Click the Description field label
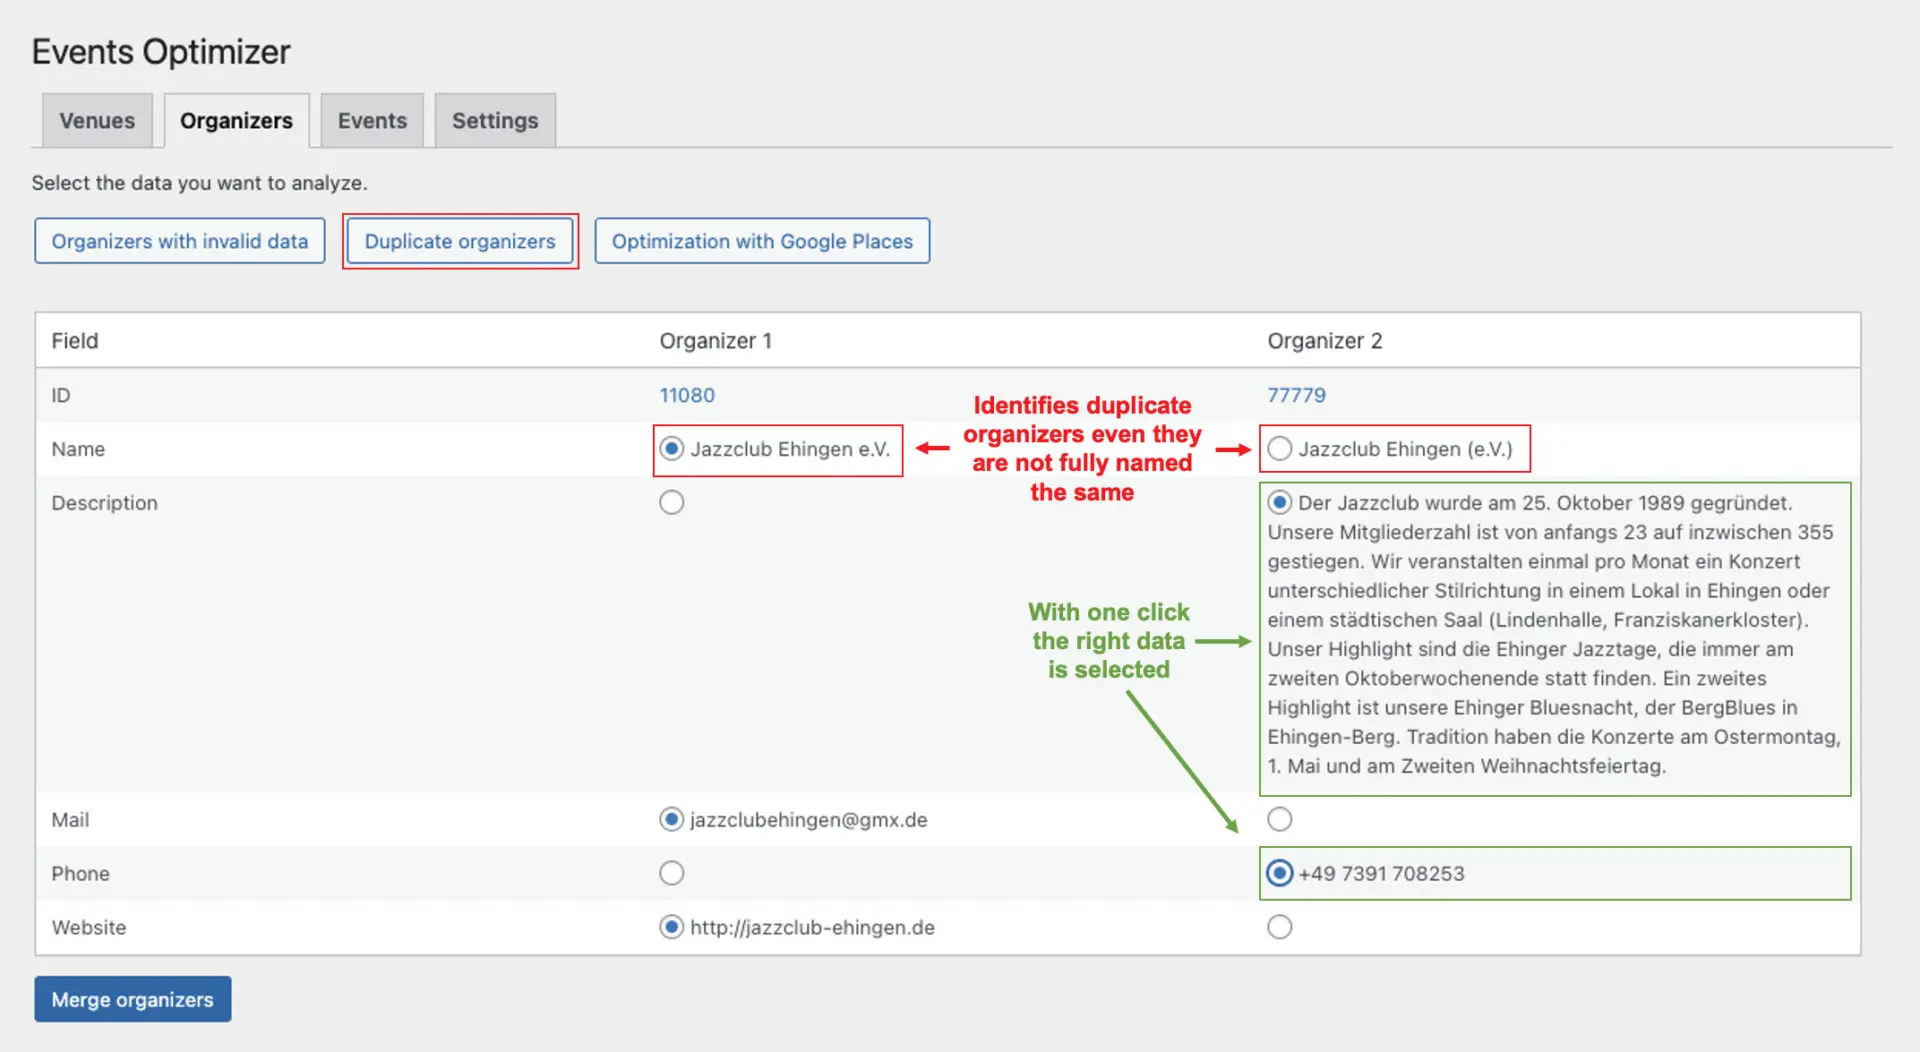This screenshot has width=1920, height=1052. point(105,503)
